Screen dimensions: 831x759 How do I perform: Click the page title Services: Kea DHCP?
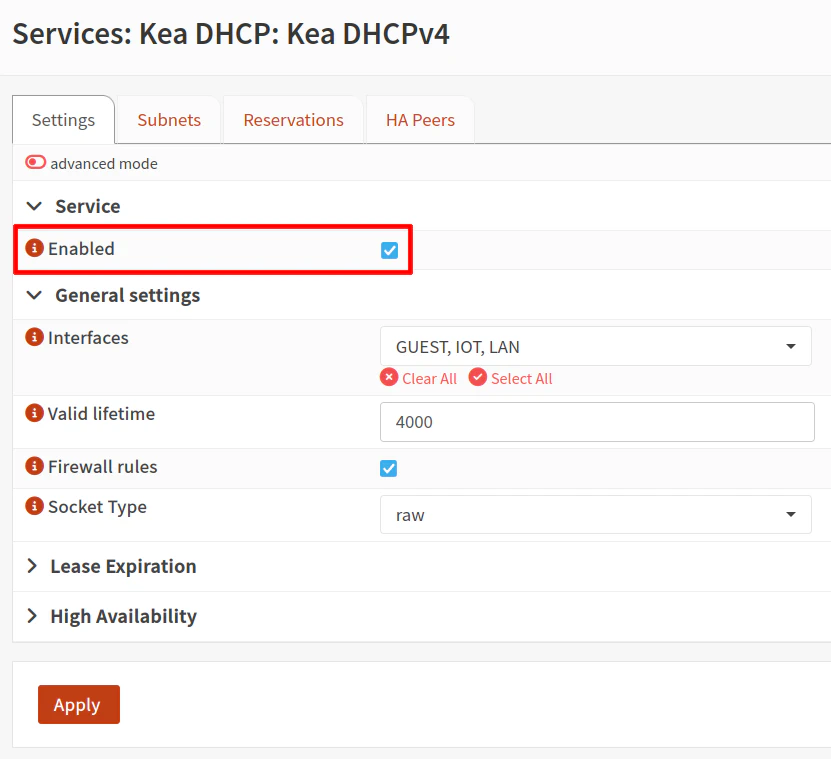click(231, 34)
